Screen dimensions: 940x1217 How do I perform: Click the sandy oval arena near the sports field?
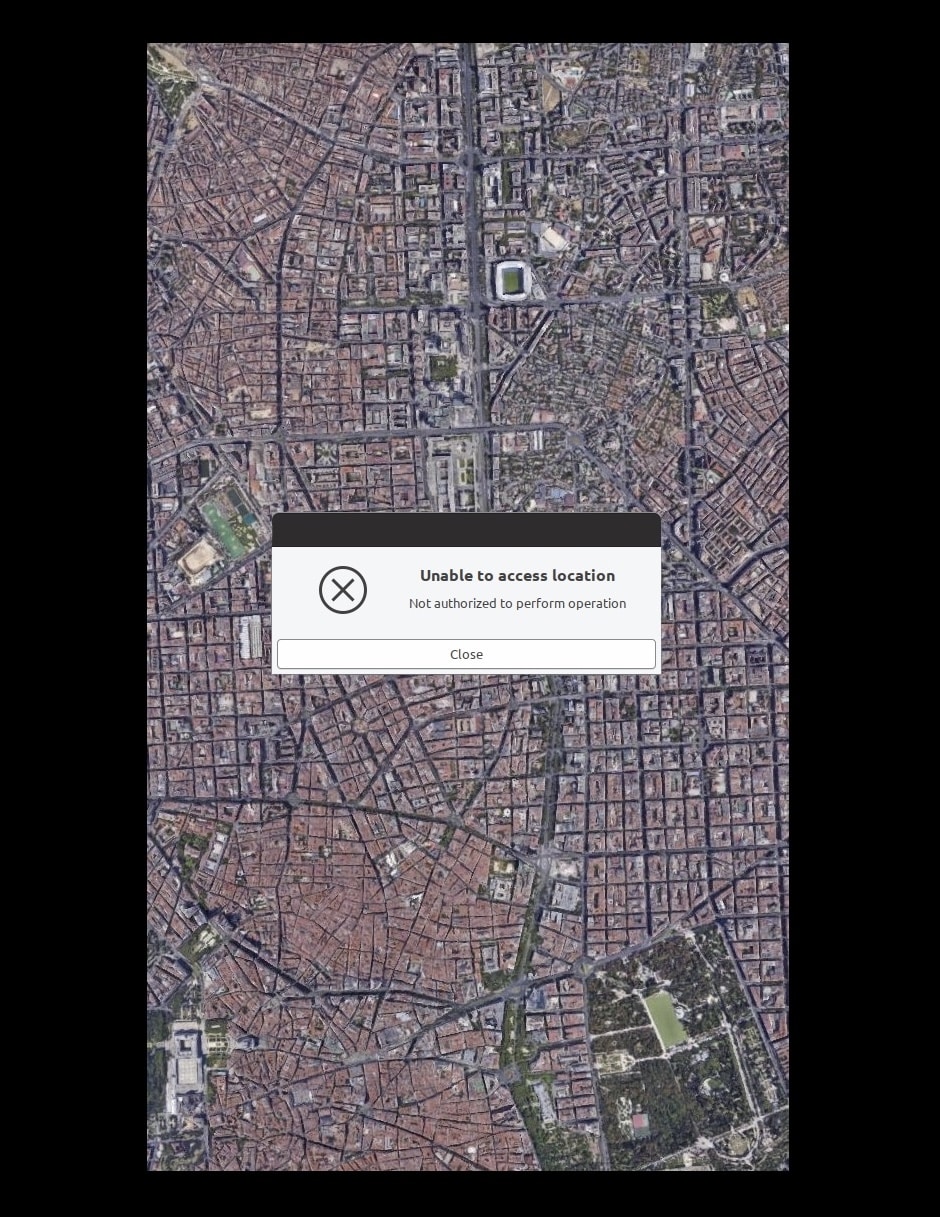[x=197, y=557]
